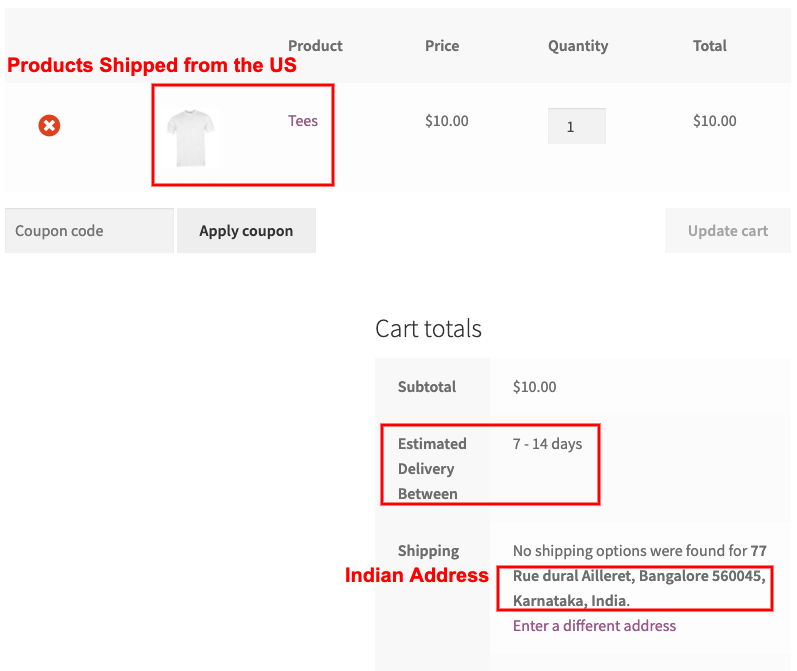Select the Price column header
797x671 pixels.
click(x=442, y=46)
